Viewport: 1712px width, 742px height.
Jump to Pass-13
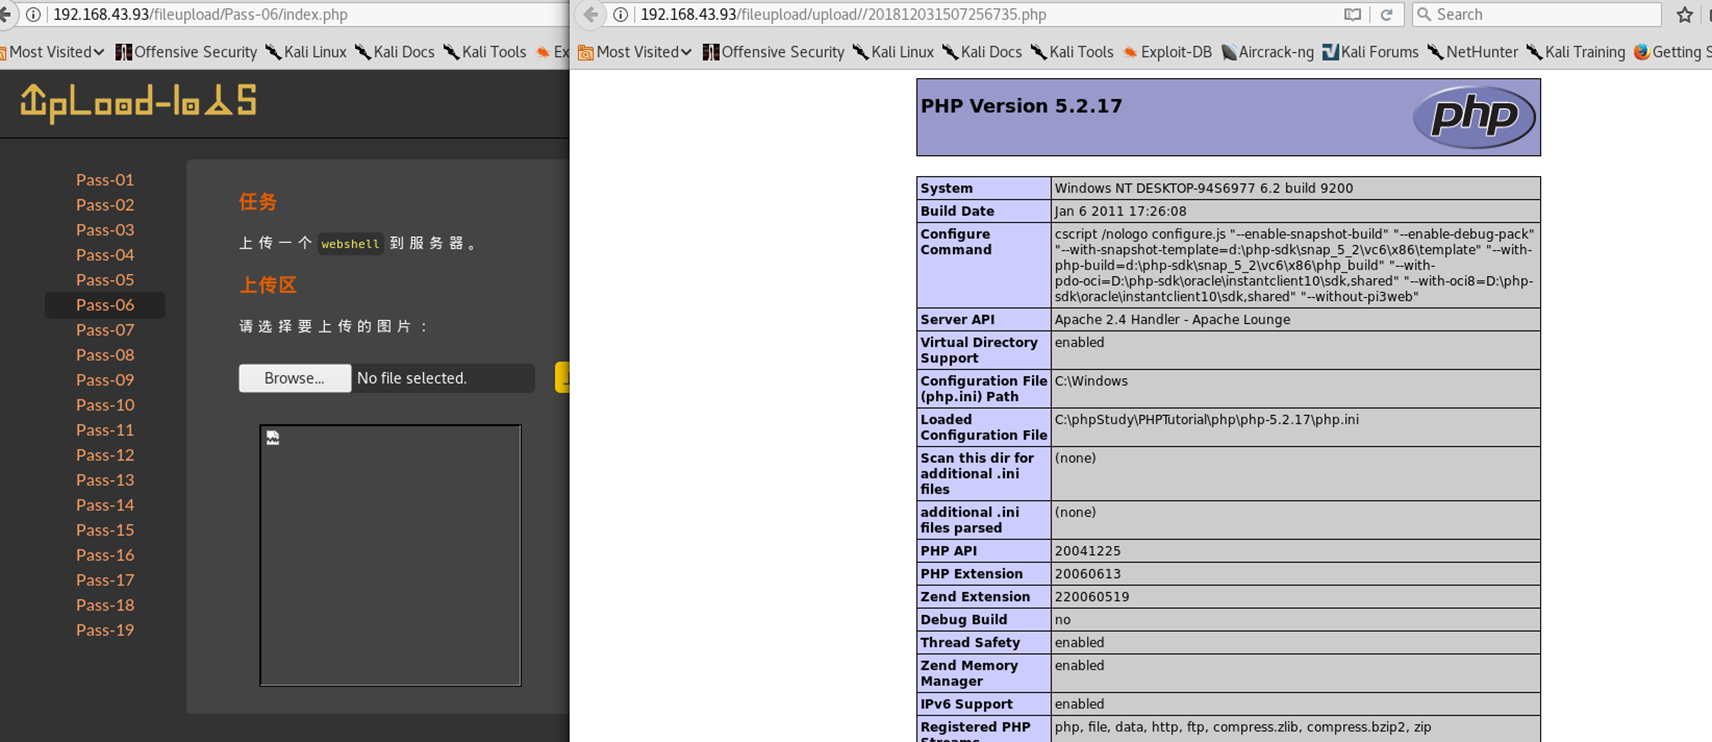click(105, 480)
